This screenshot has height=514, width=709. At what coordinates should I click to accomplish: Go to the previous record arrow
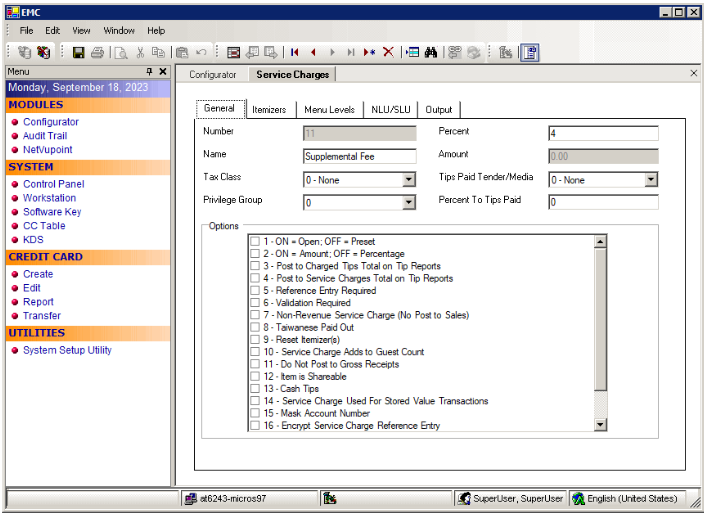[x=313, y=52]
